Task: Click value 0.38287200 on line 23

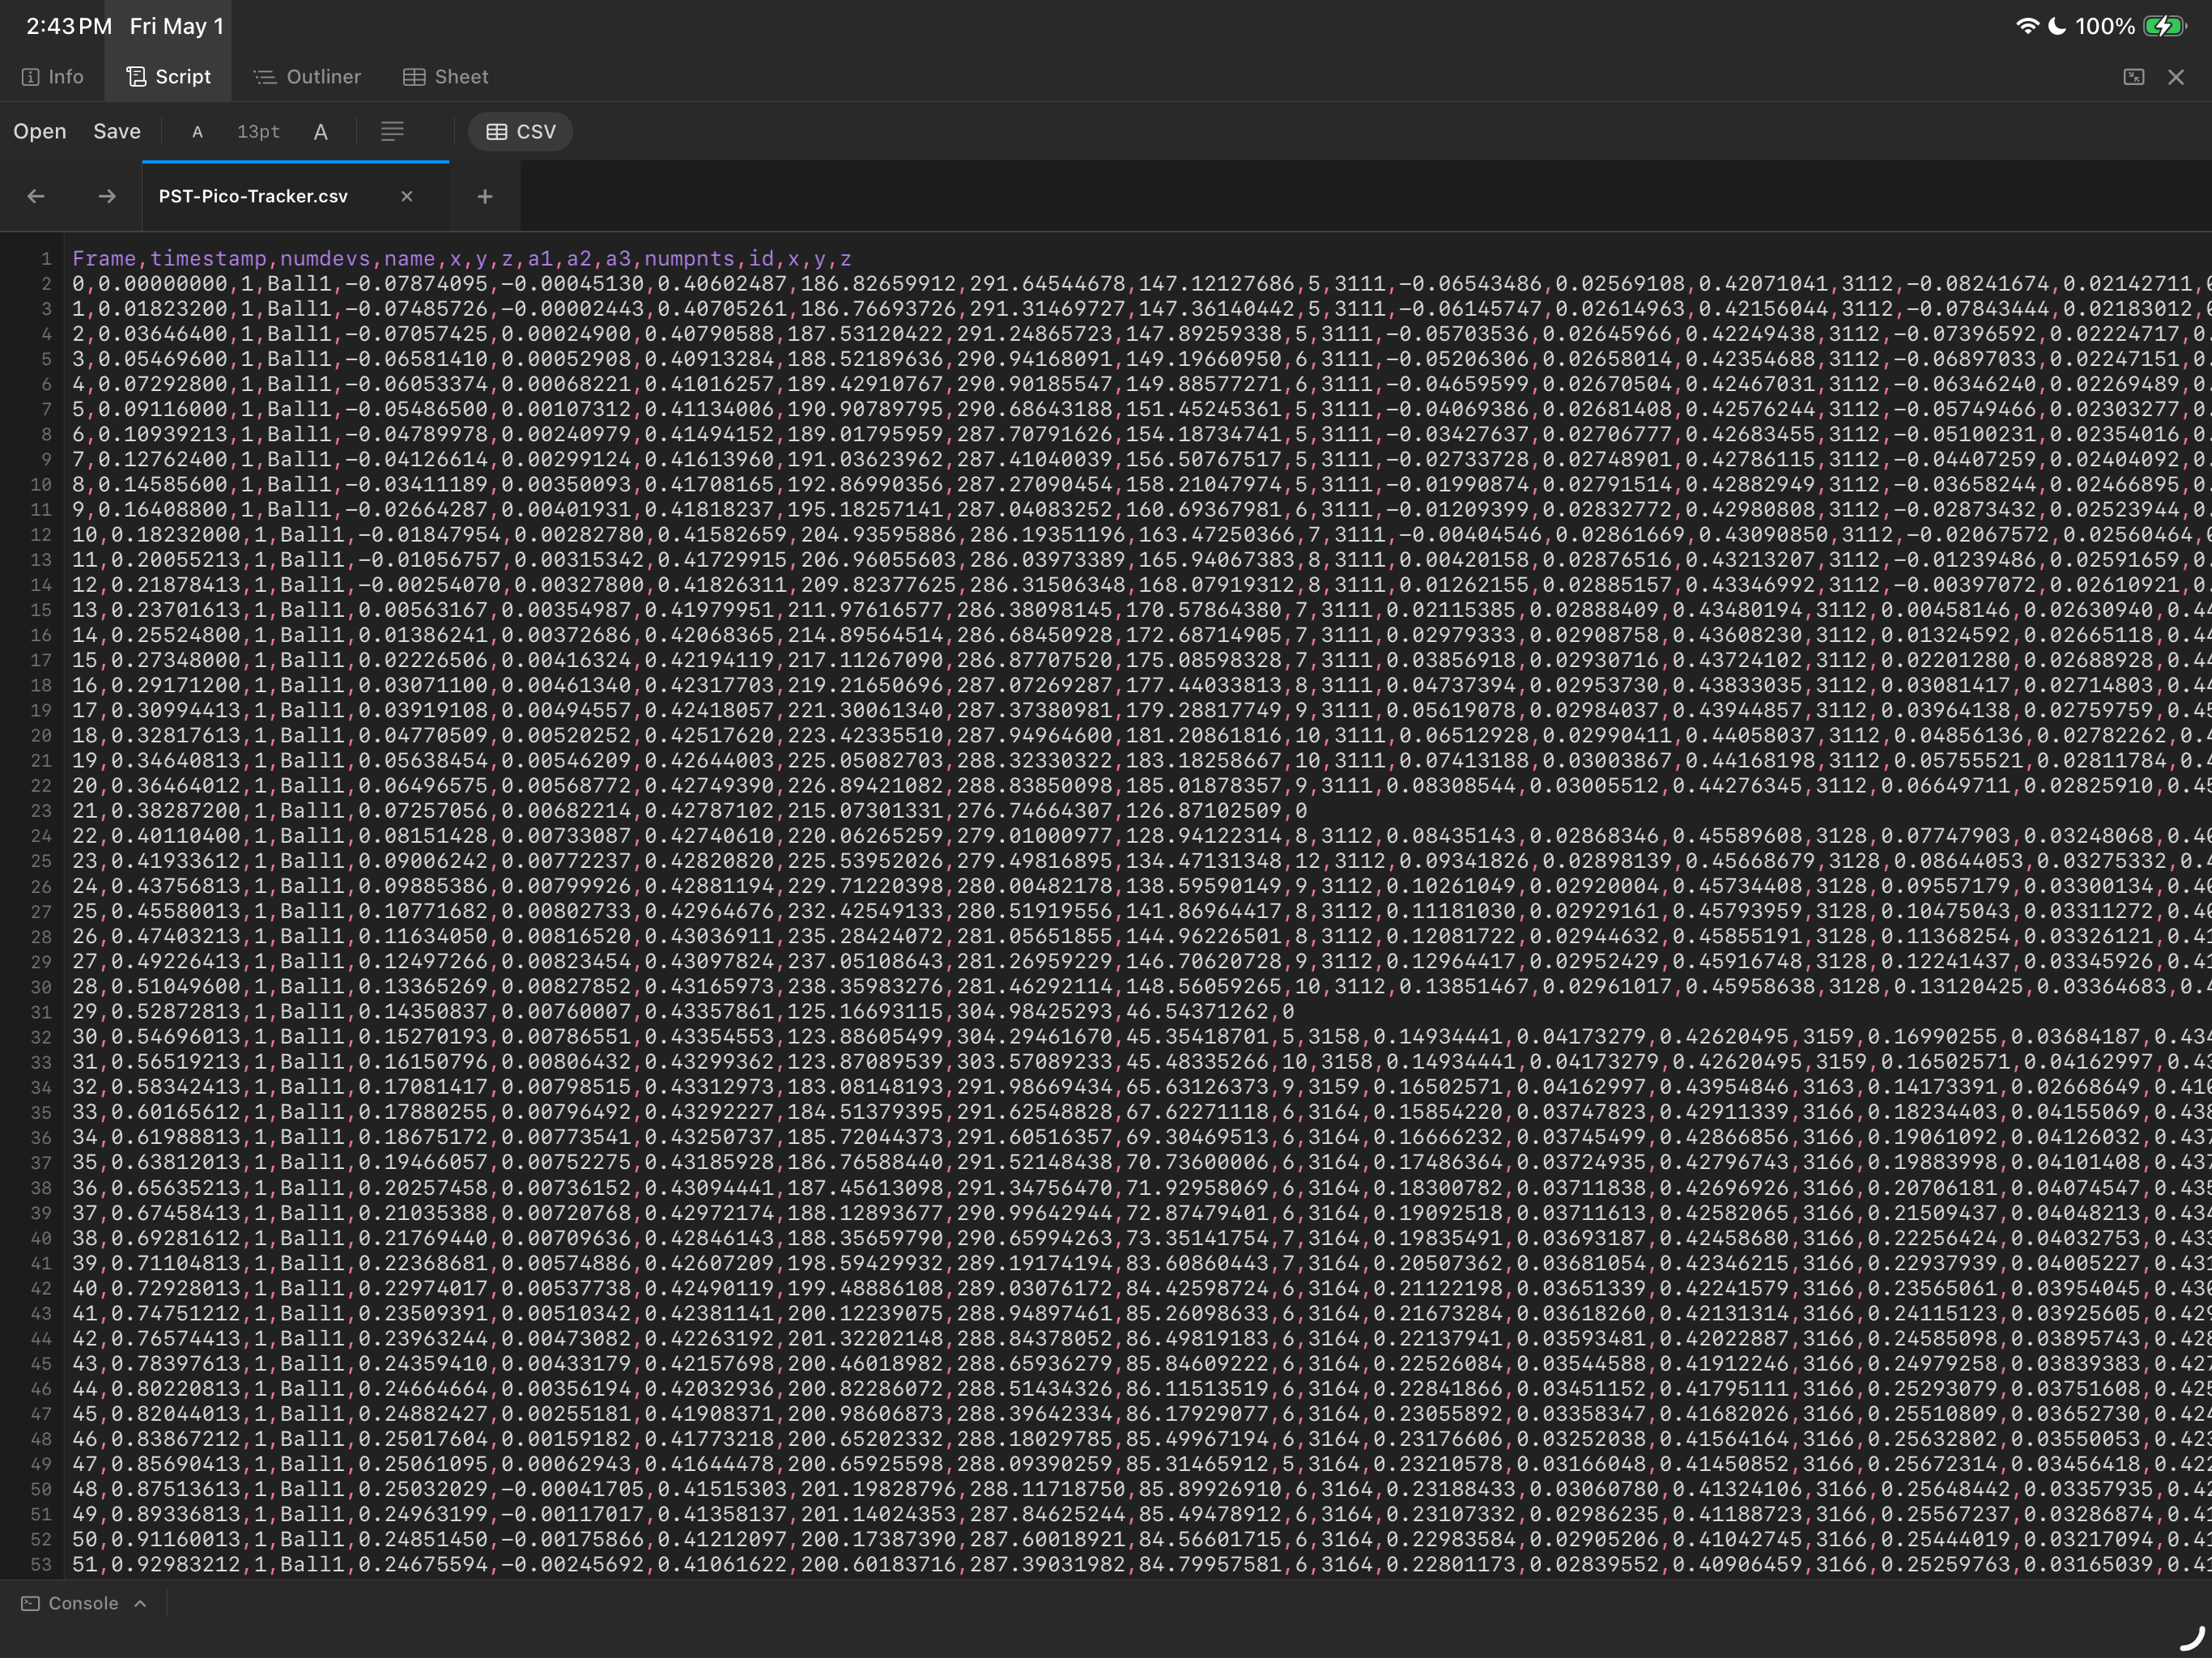Action: point(176,811)
